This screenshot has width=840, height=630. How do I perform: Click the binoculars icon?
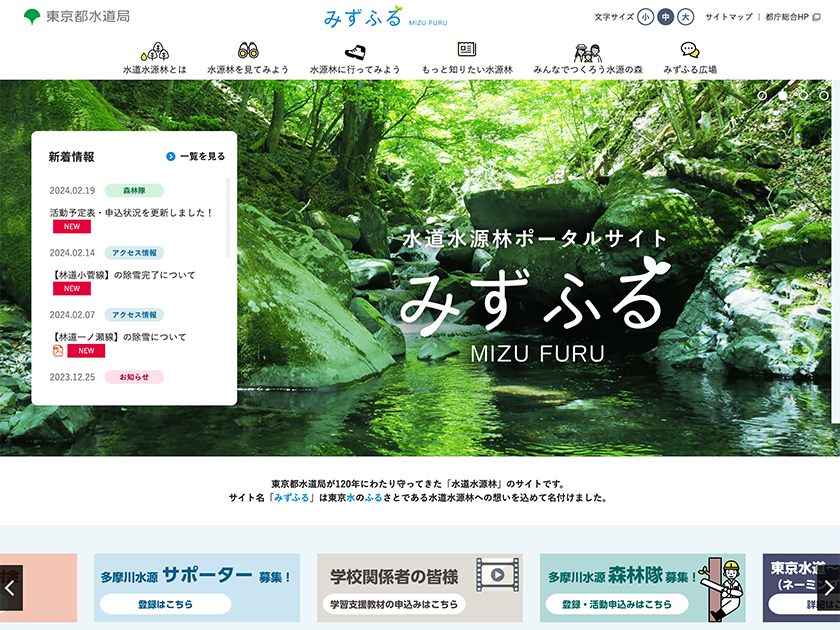point(248,50)
